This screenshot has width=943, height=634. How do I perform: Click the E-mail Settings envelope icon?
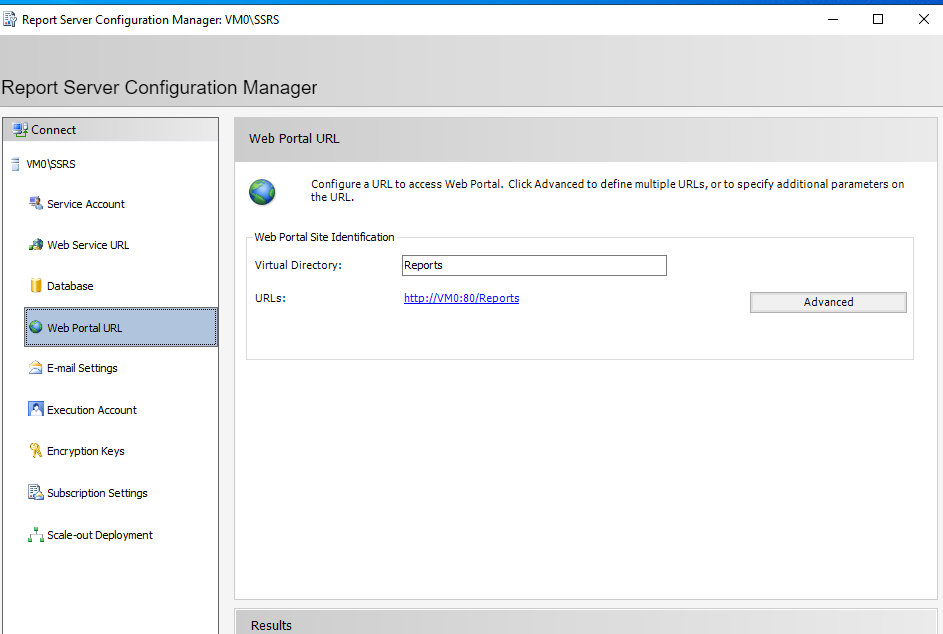tap(36, 368)
